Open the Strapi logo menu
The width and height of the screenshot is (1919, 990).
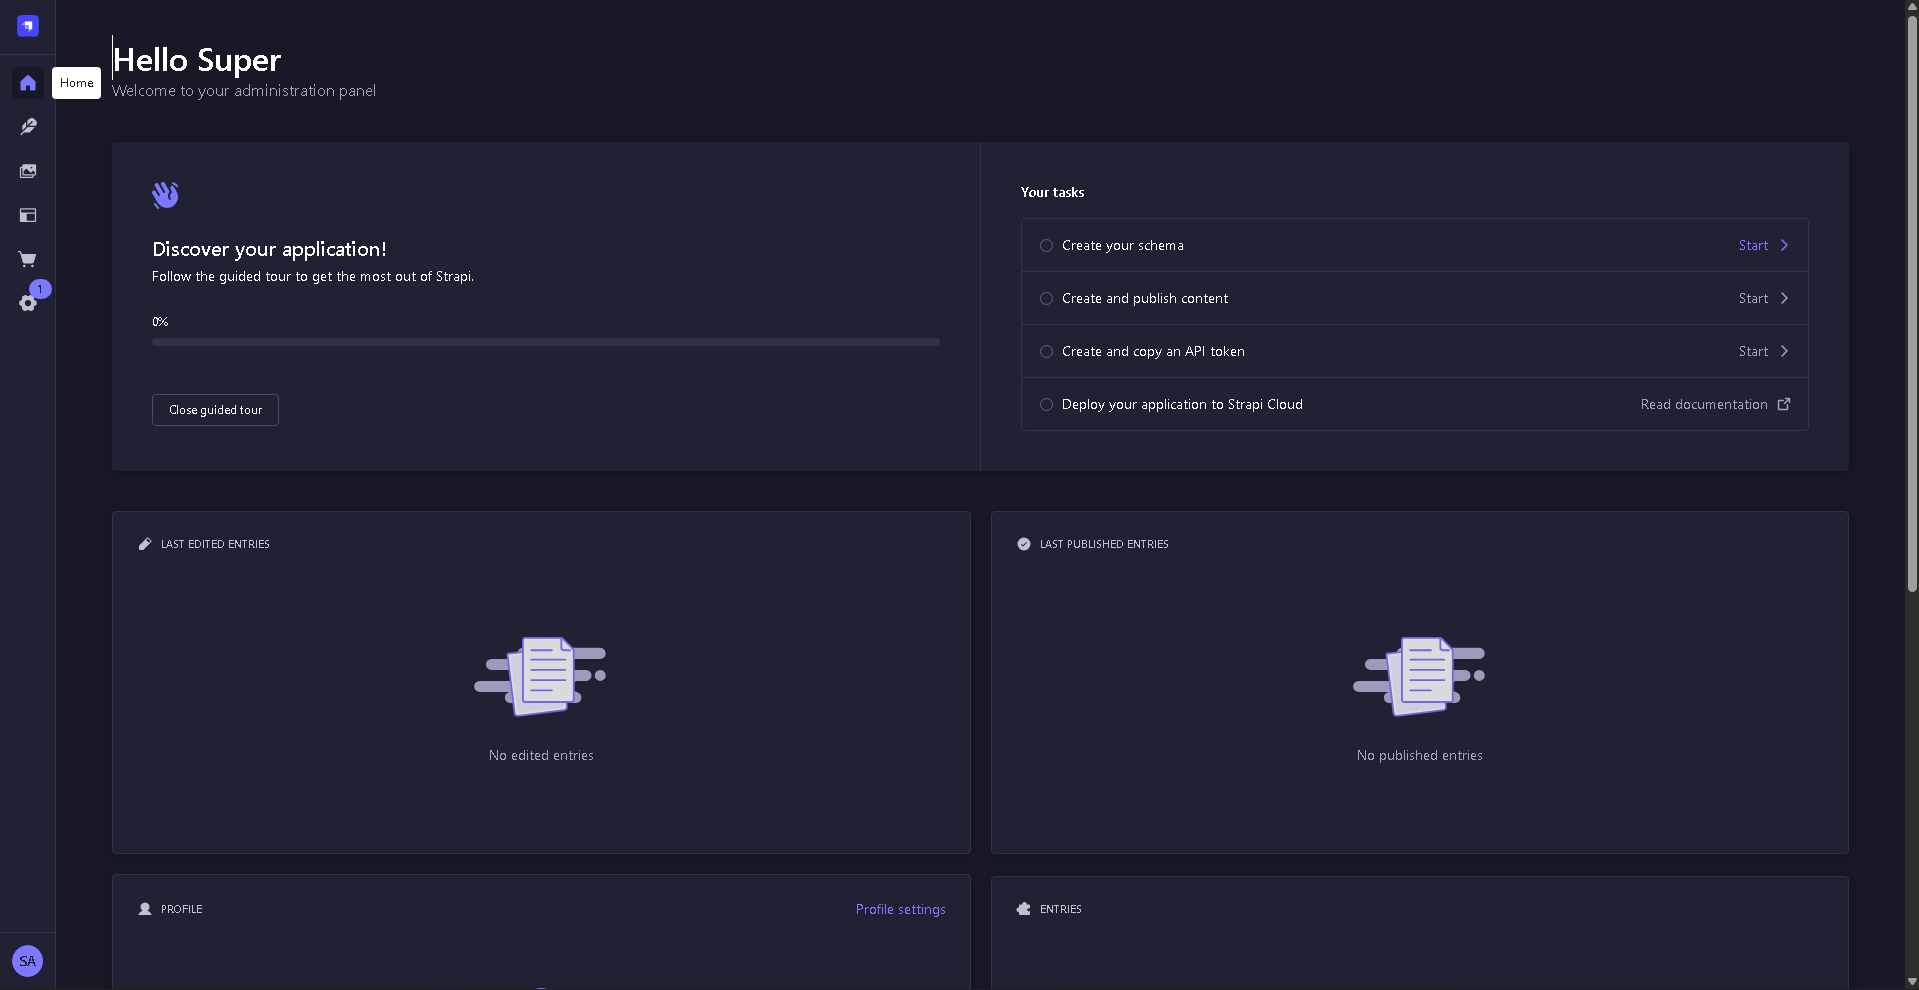pyautogui.click(x=28, y=26)
